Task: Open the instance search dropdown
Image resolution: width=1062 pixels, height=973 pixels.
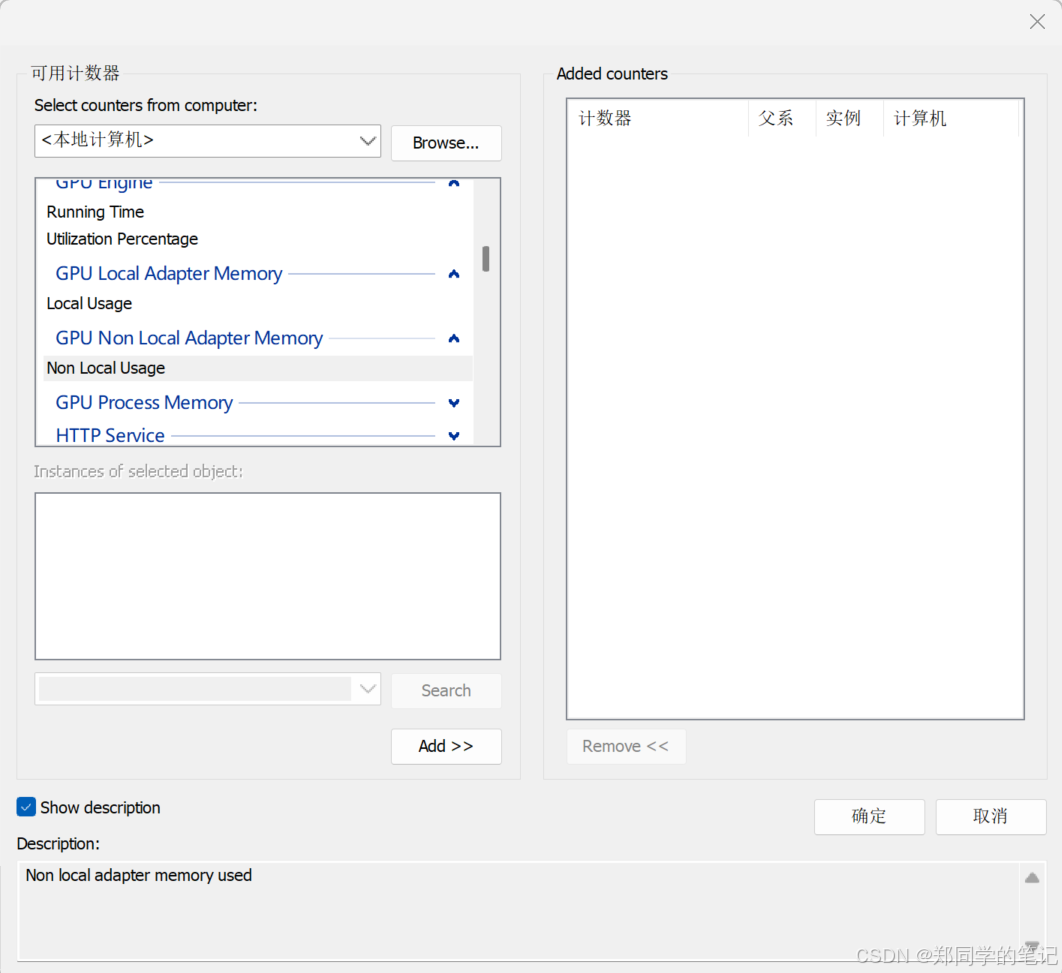Action: coord(368,689)
